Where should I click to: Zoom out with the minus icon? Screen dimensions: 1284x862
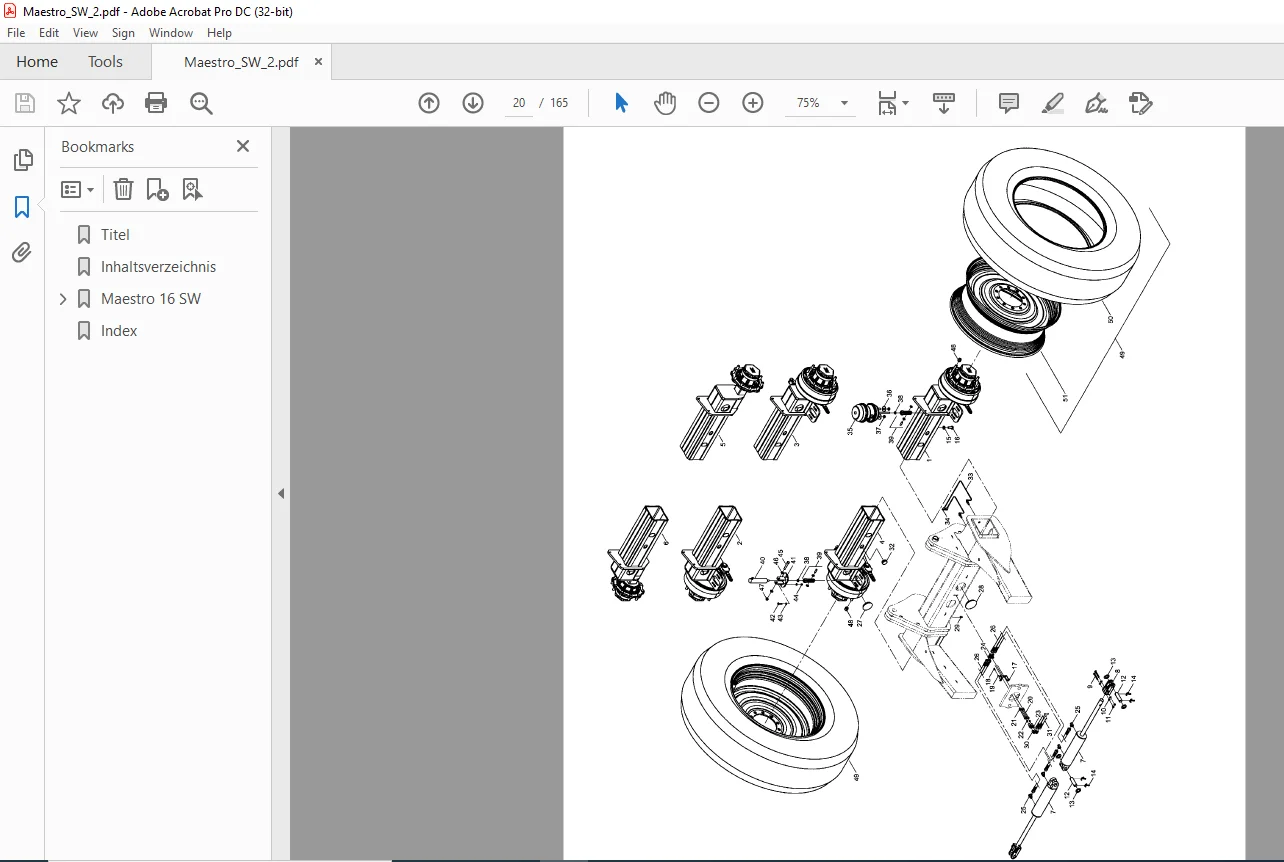[709, 103]
